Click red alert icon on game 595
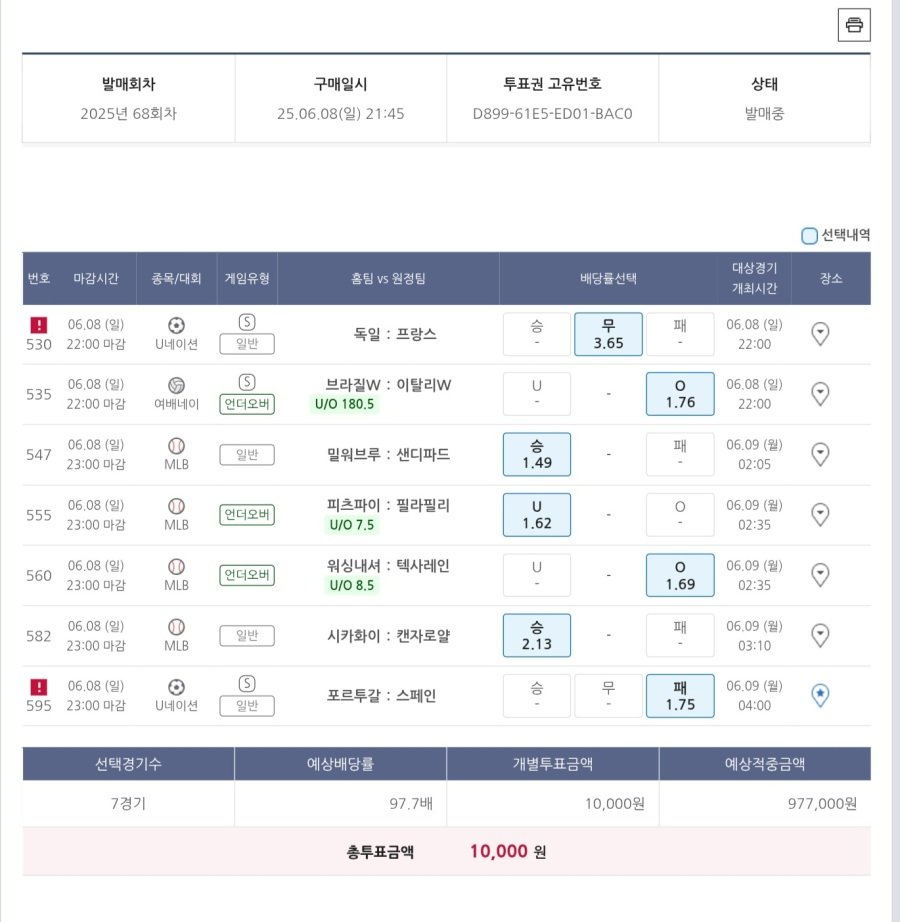This screenshot has width=900, height=922. point(39,686)
